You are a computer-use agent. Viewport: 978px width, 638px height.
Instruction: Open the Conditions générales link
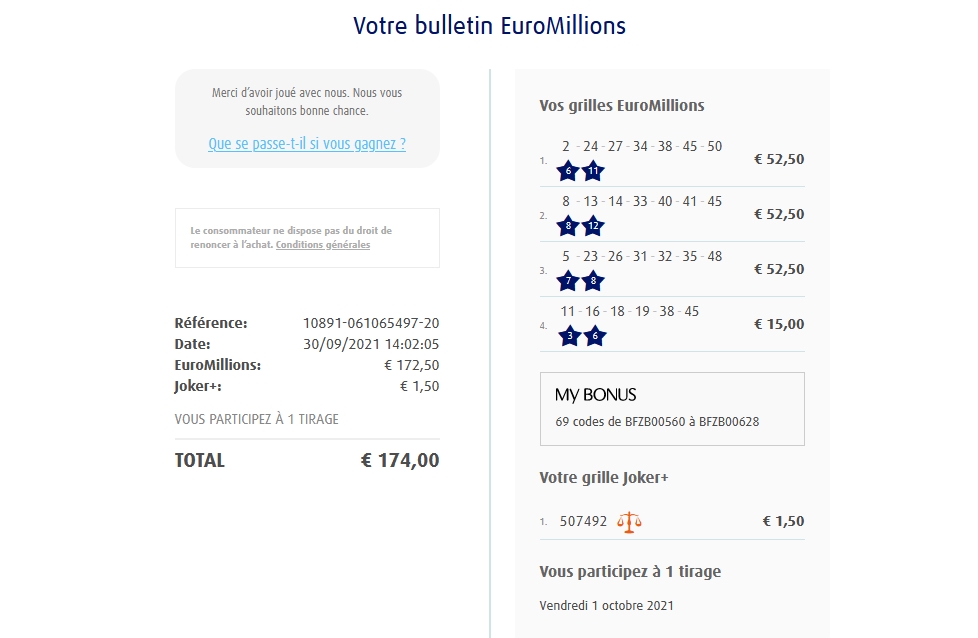point(322,245)
